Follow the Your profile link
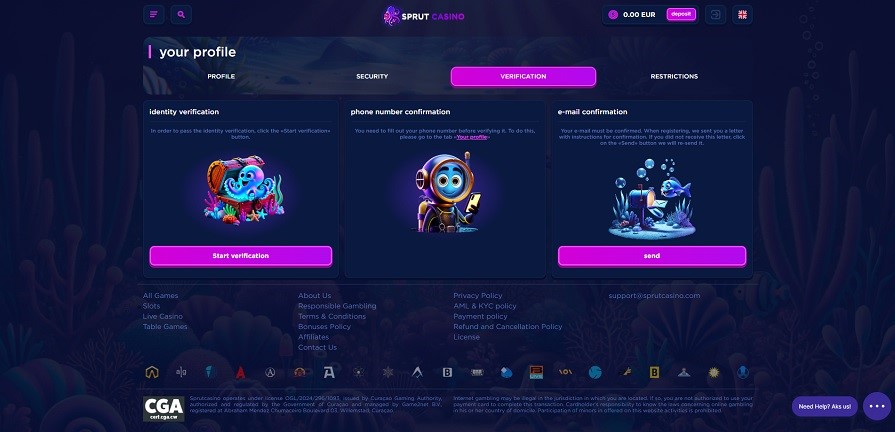The width and height of the screenshot is (895, 432). click(472, 137)
